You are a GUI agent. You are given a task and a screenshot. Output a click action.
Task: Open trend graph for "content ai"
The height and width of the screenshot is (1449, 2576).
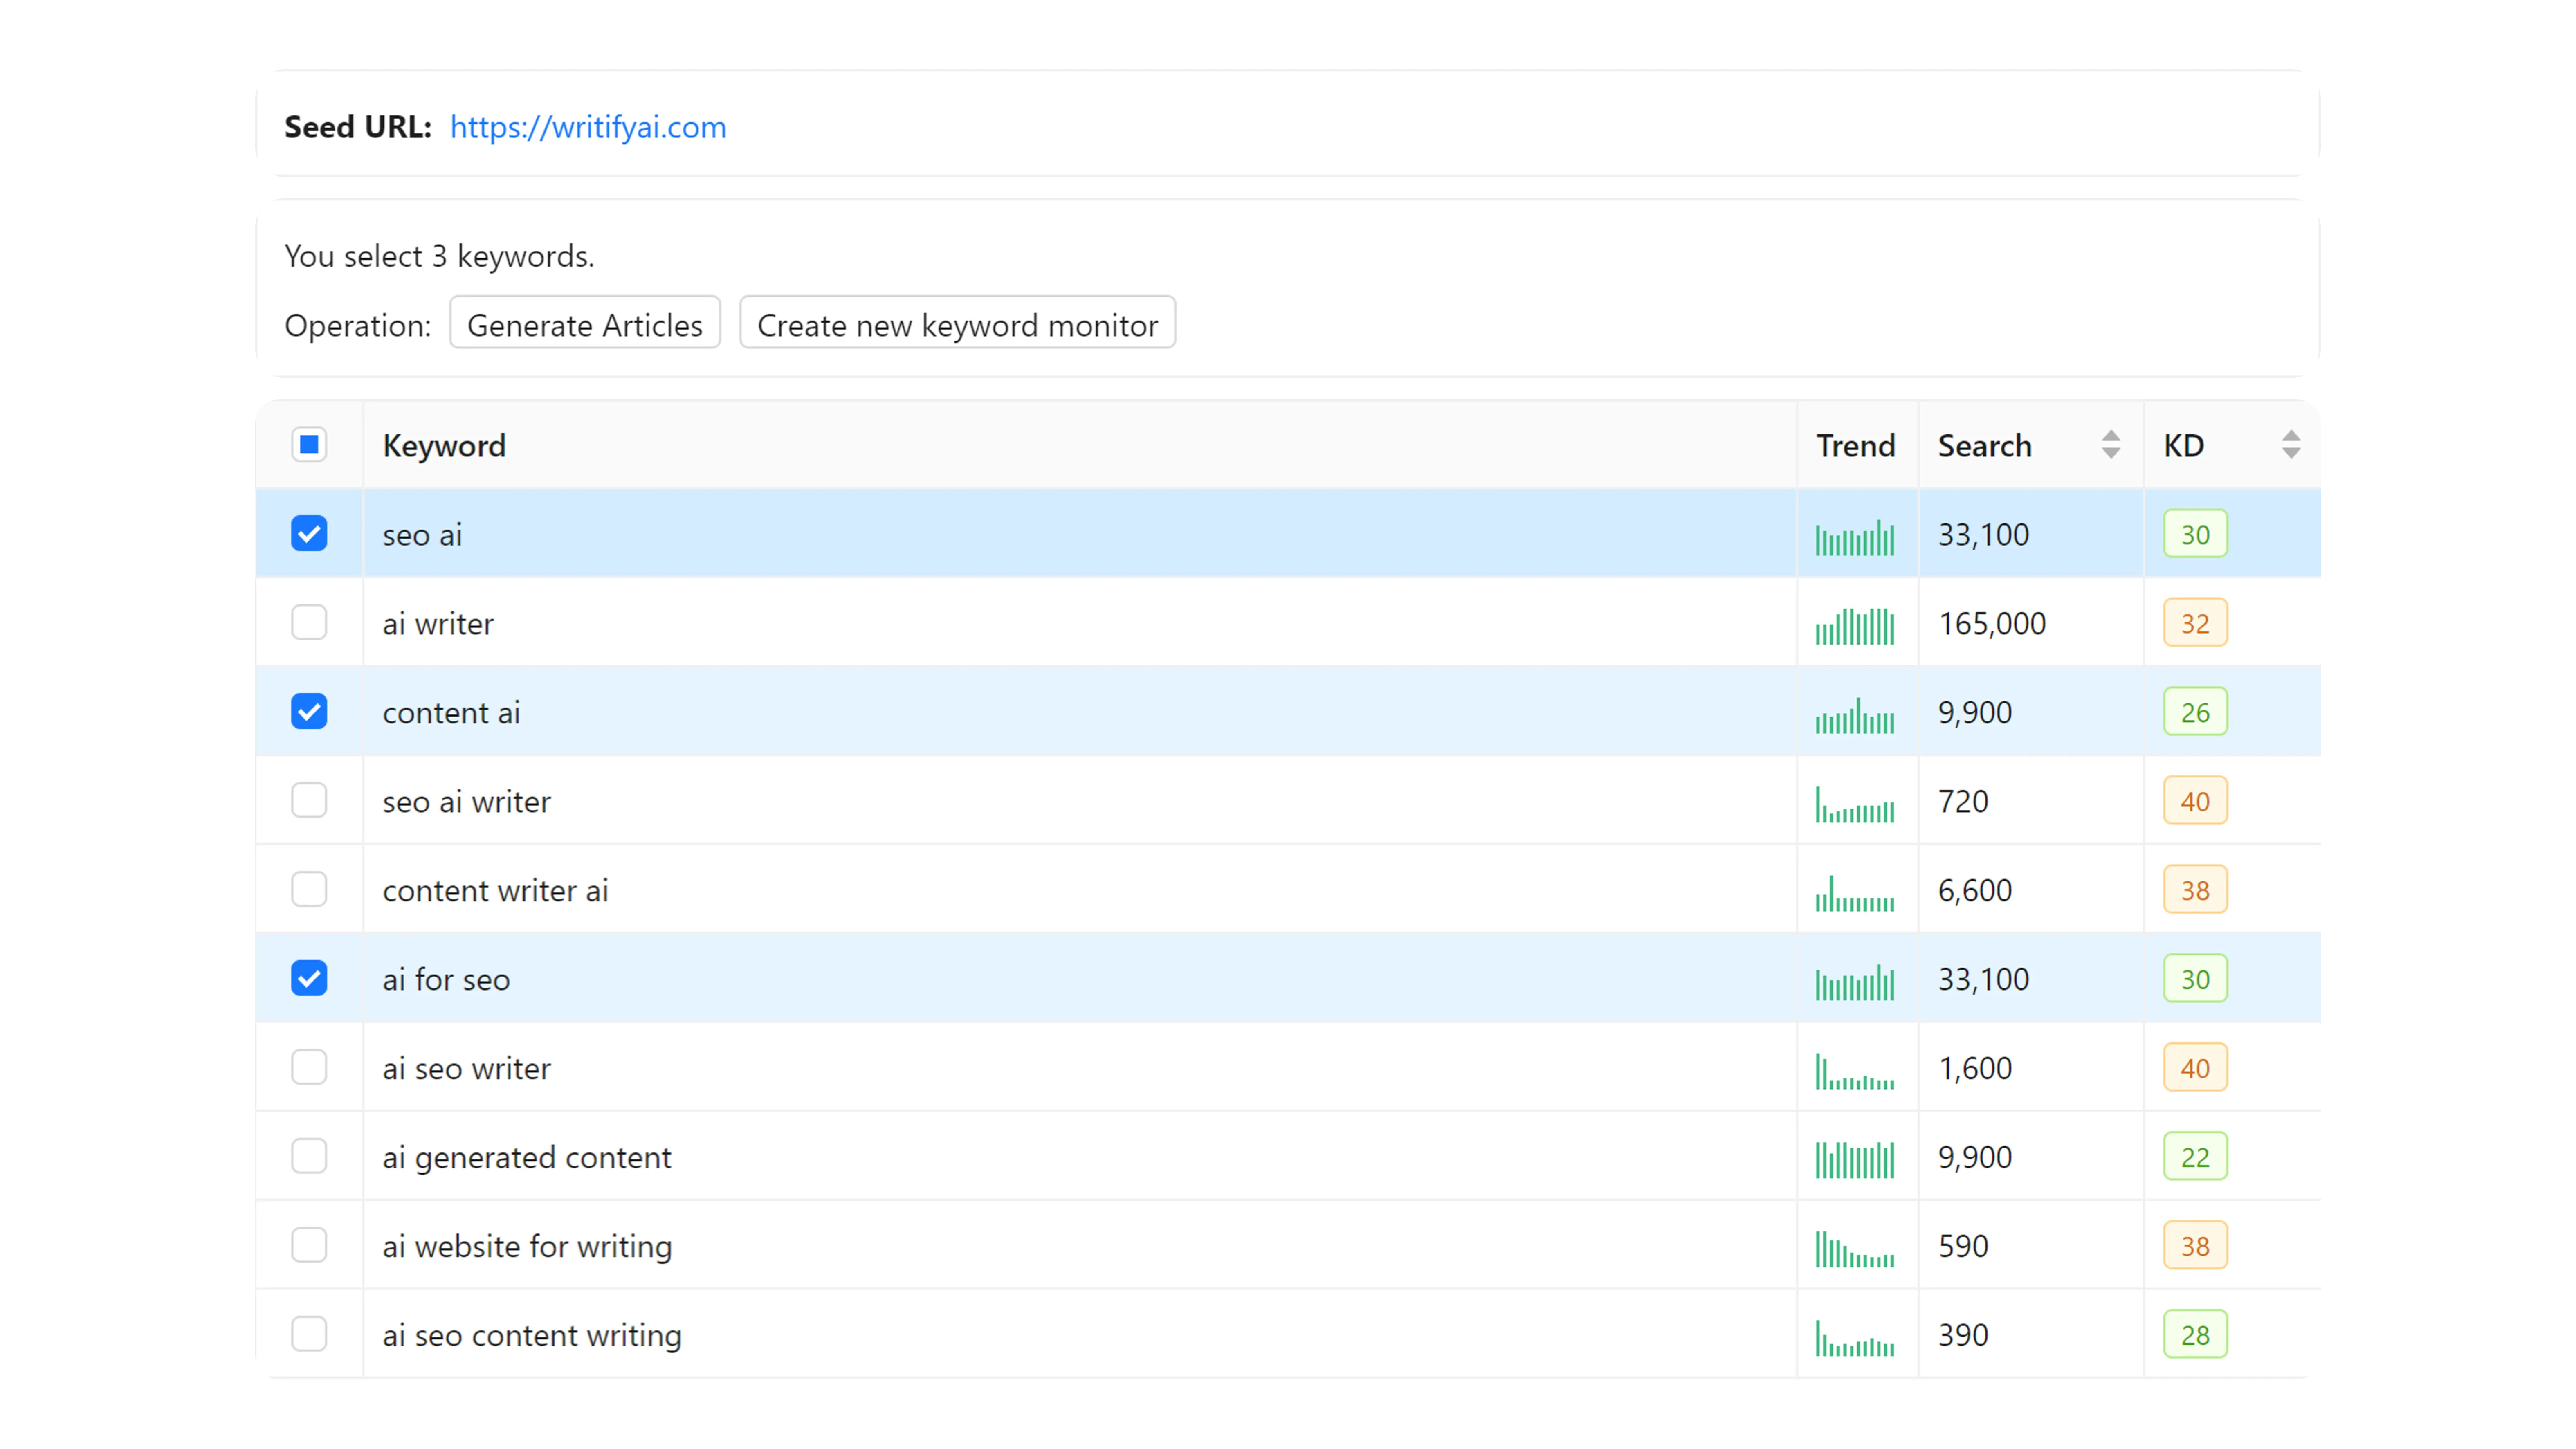tap(1855, 715)
